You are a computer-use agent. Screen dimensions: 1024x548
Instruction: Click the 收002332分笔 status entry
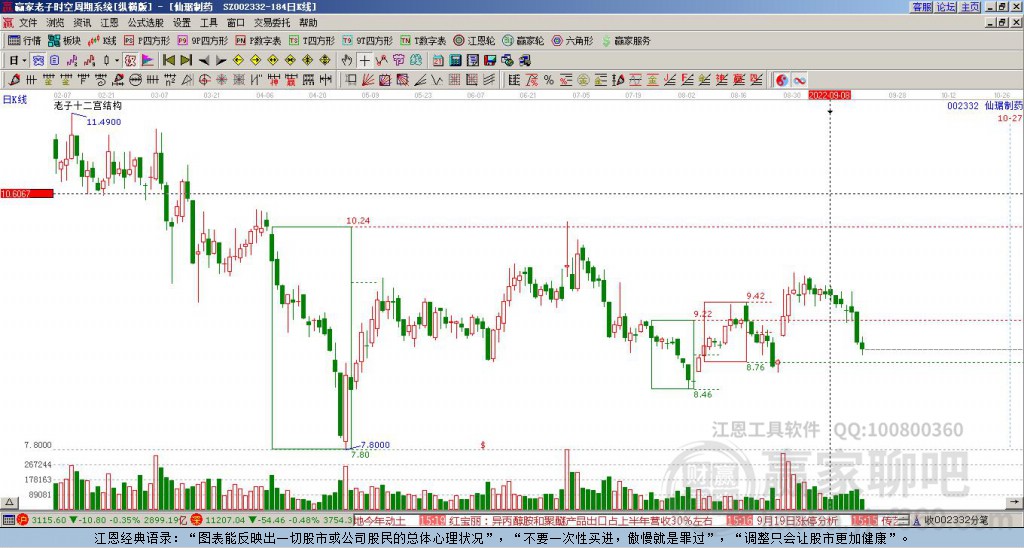point(957,521)
